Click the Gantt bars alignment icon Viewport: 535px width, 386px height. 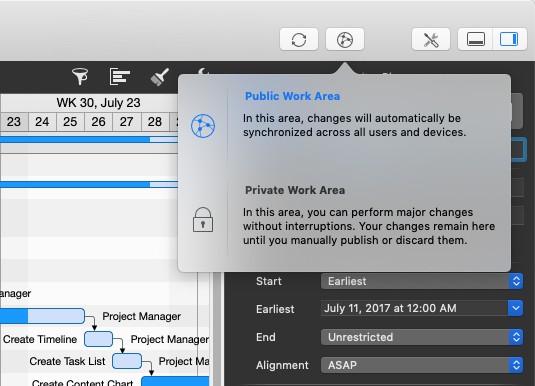[119, 76]
